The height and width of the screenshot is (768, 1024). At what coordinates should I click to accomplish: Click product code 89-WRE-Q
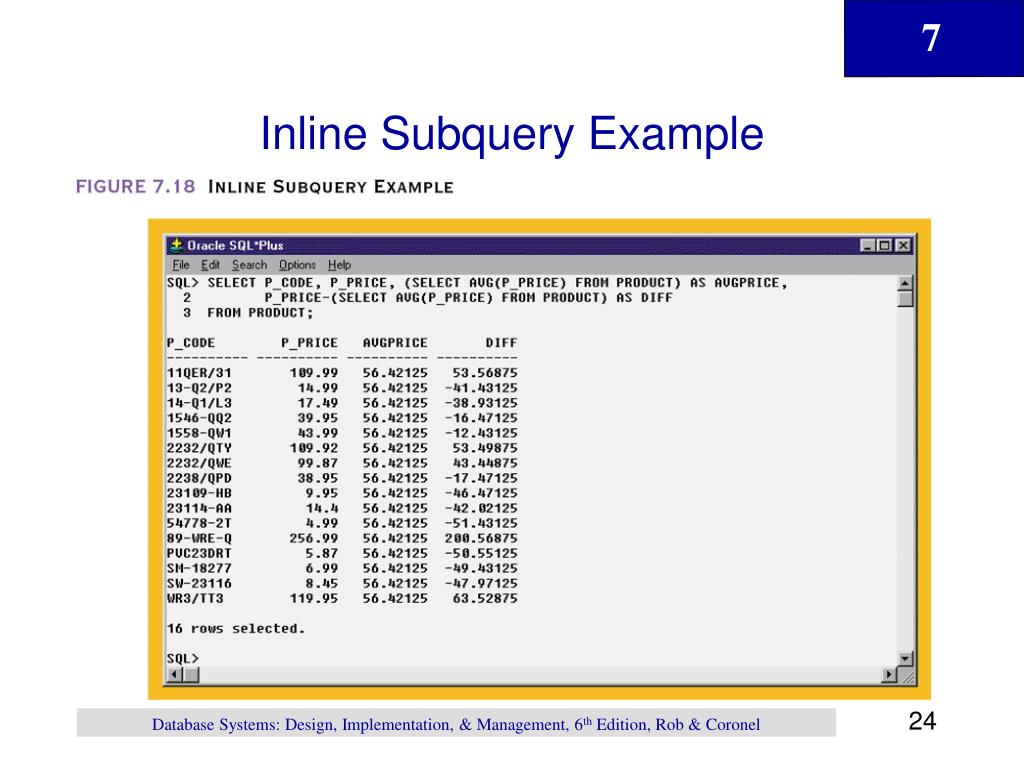point(199,538)
